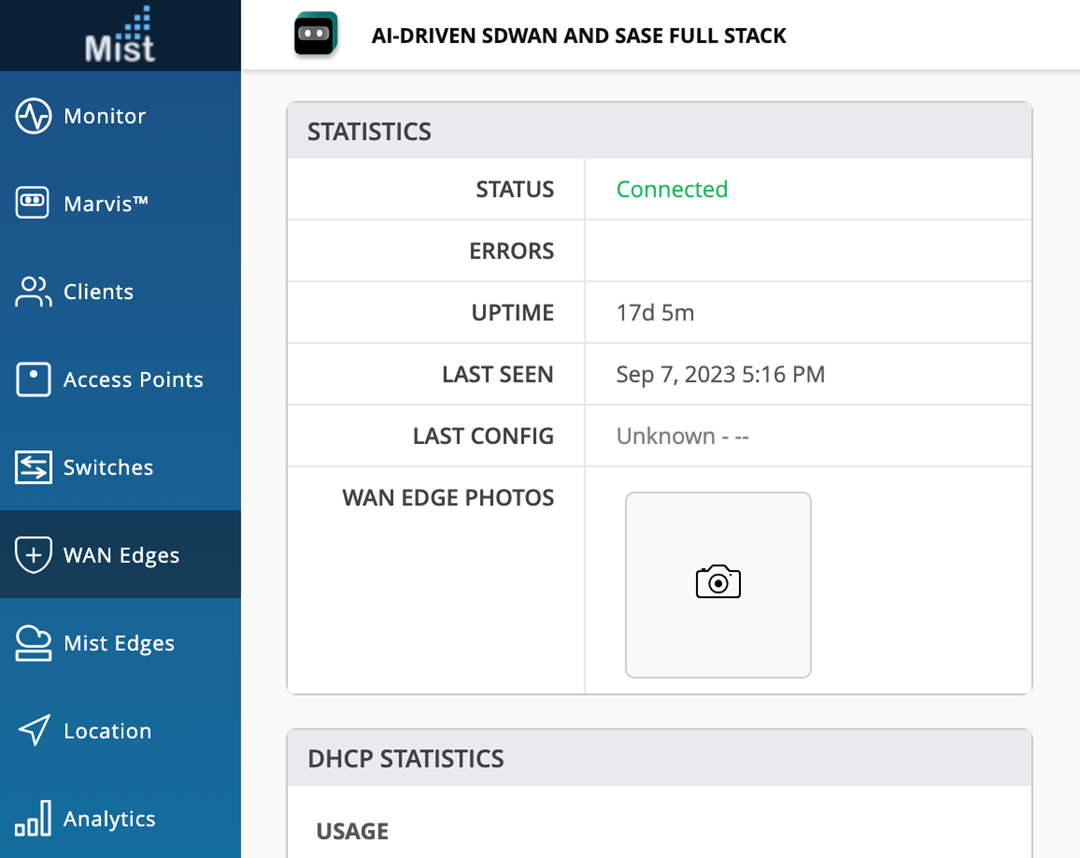
Task: Click the USAGE label
Action: (x=352, y=831)
